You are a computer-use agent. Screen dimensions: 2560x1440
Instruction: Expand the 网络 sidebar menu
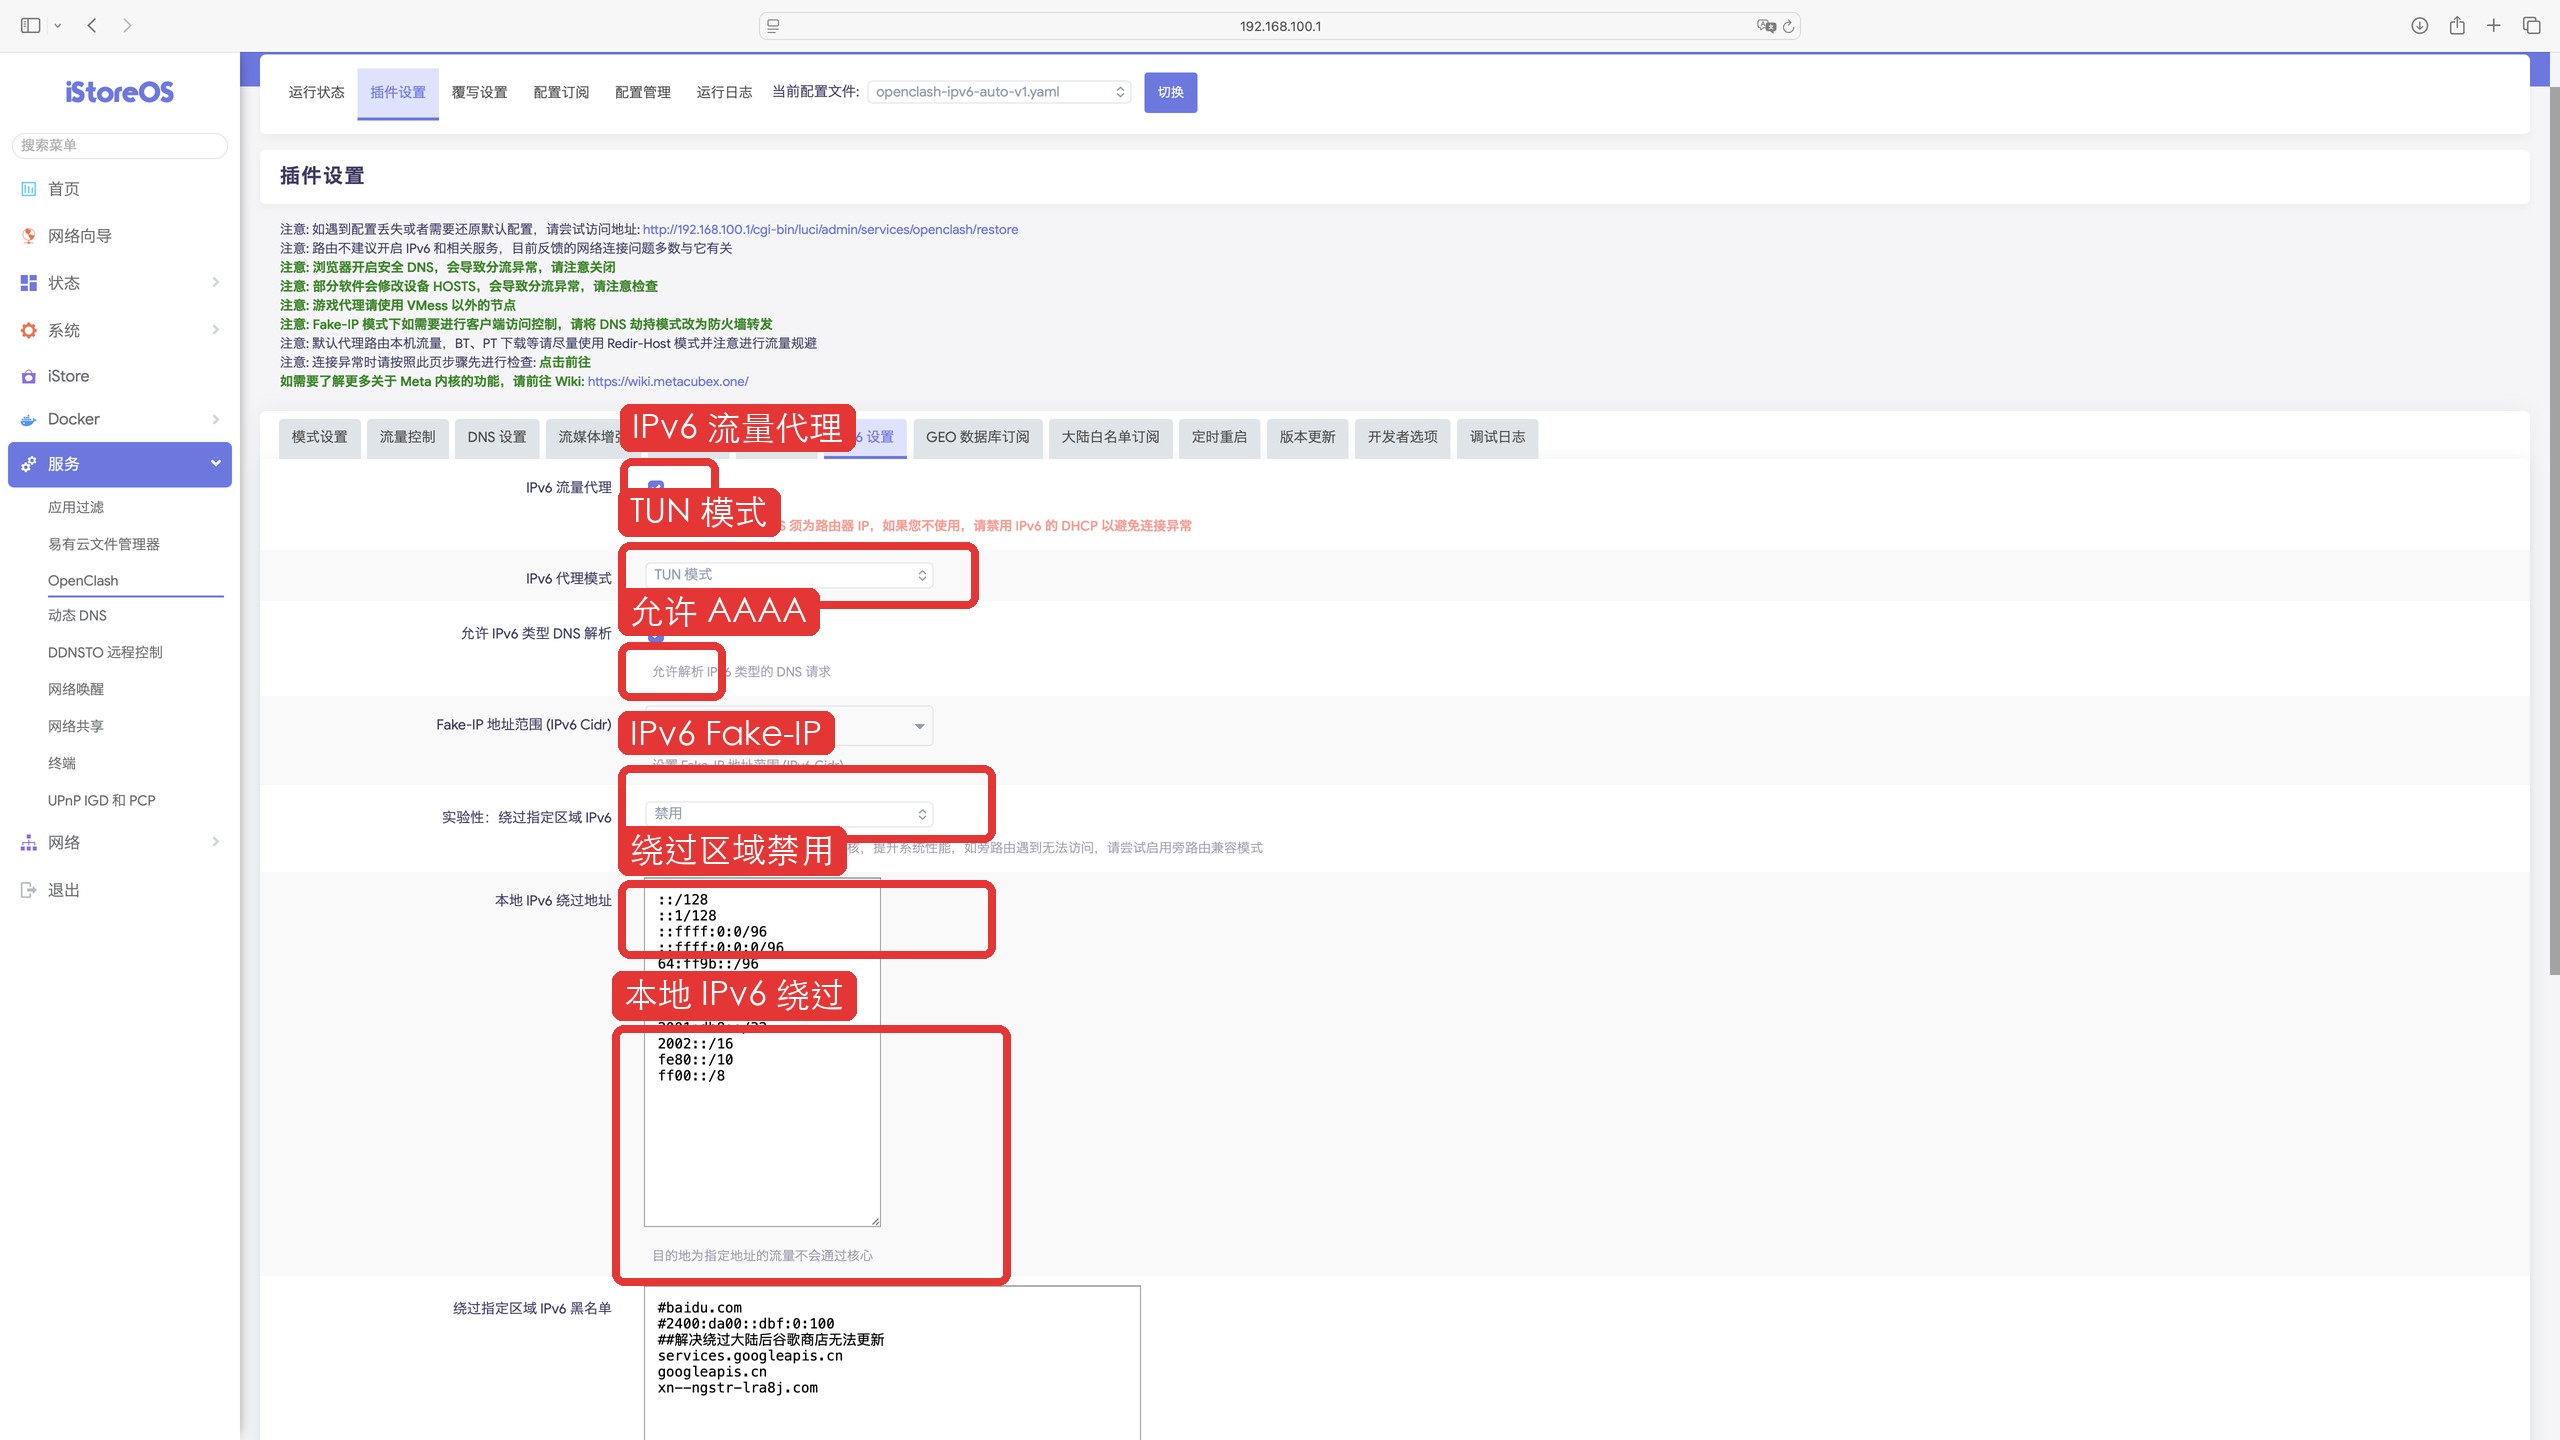coord(120,843)
